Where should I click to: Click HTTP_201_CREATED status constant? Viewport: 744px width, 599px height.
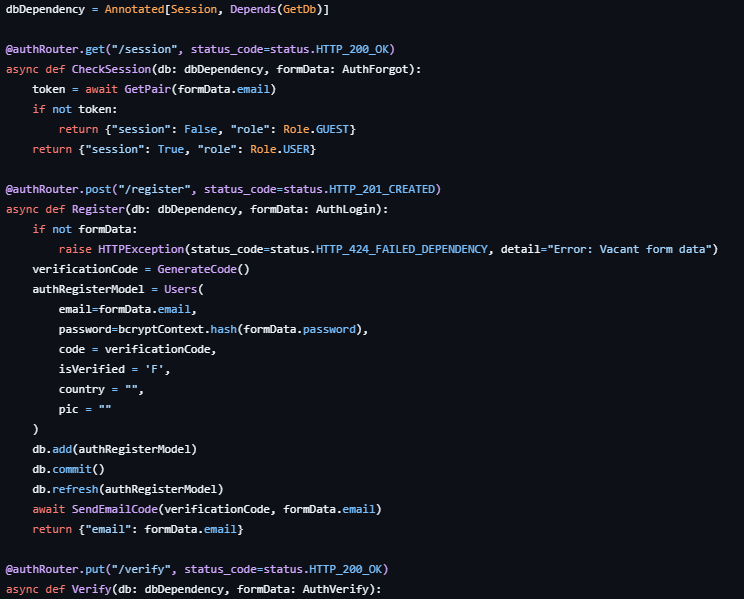382,189
